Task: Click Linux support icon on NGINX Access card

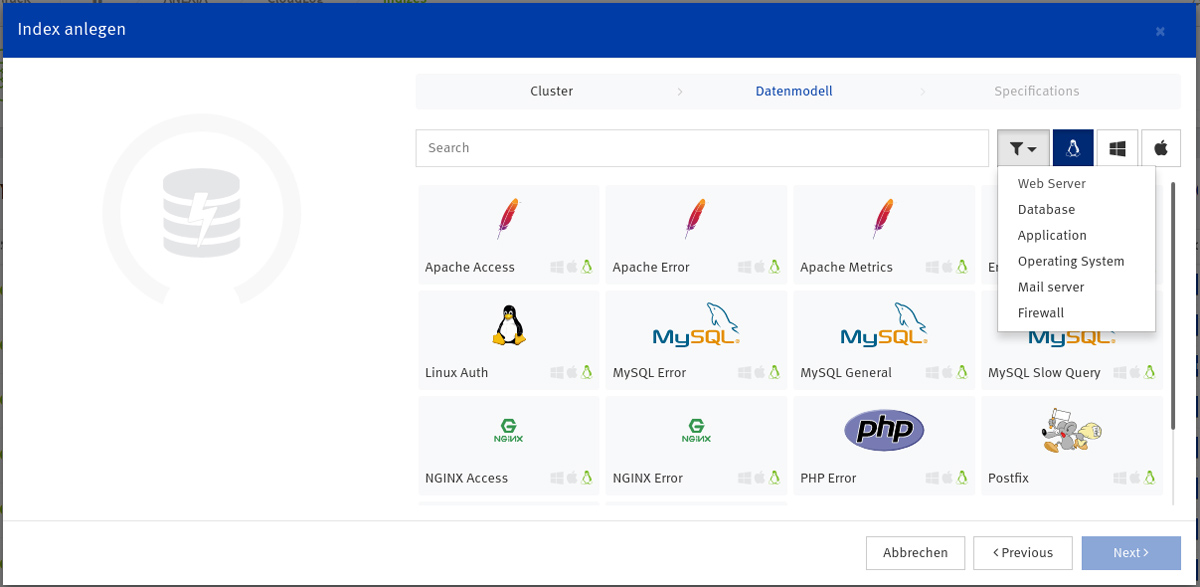Action: coord(588,478)
